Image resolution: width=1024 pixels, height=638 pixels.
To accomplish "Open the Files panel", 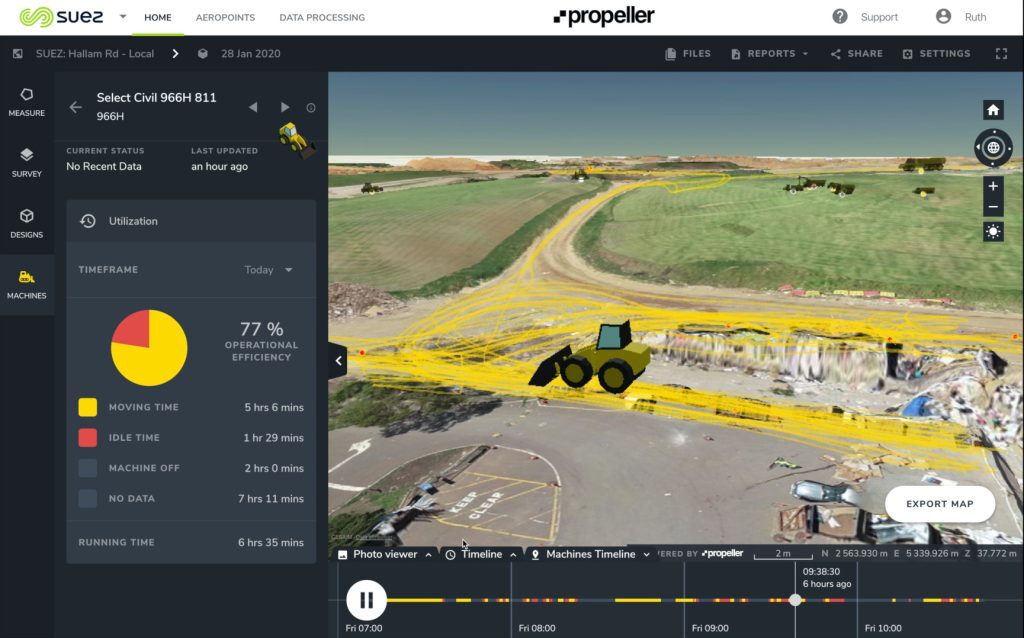I will click(687, 53).
